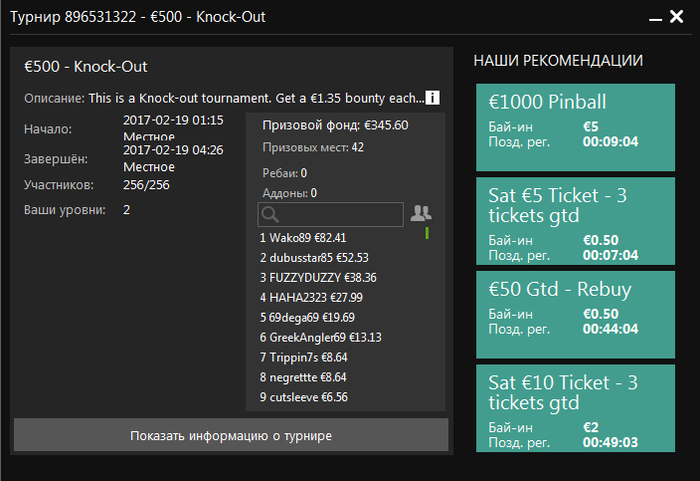Close the tournament lobby window
This screenshot has width=700, height=481.
(676, 17)
